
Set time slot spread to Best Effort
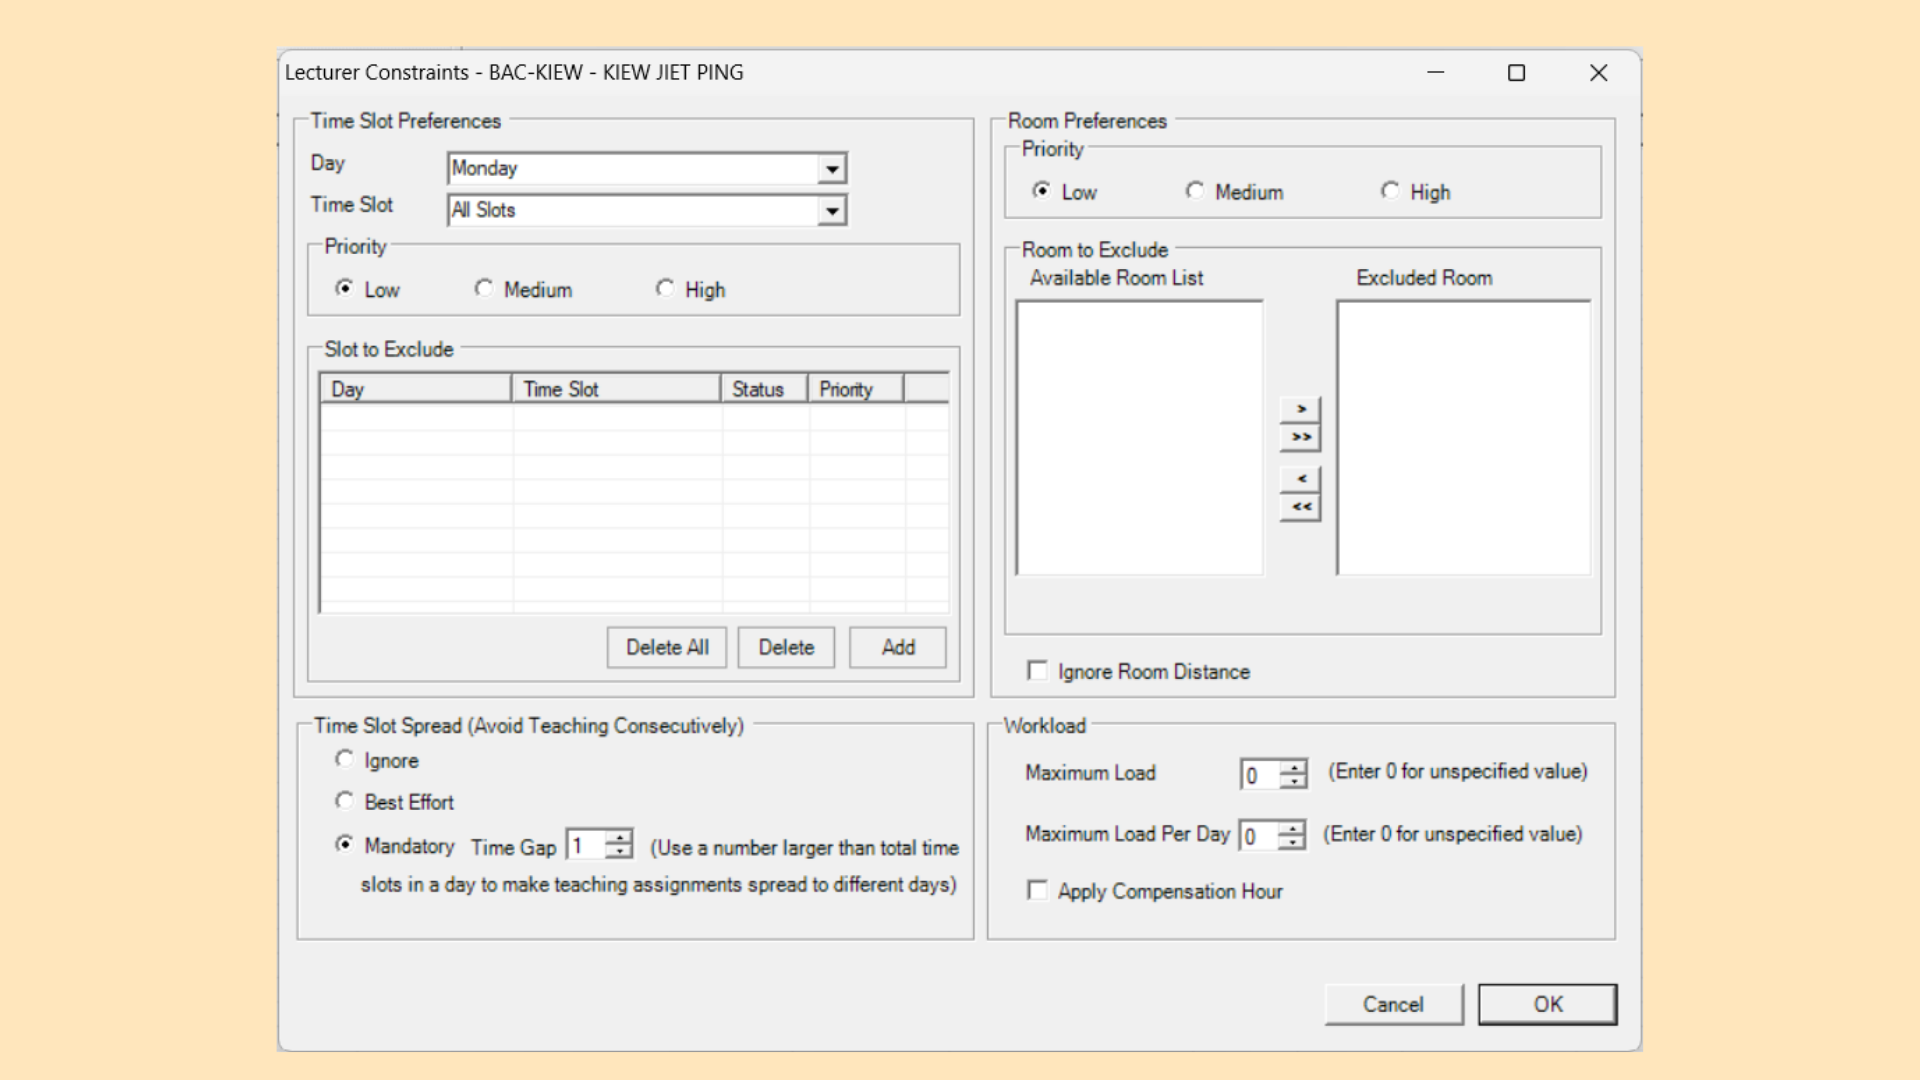click(344, 800)
